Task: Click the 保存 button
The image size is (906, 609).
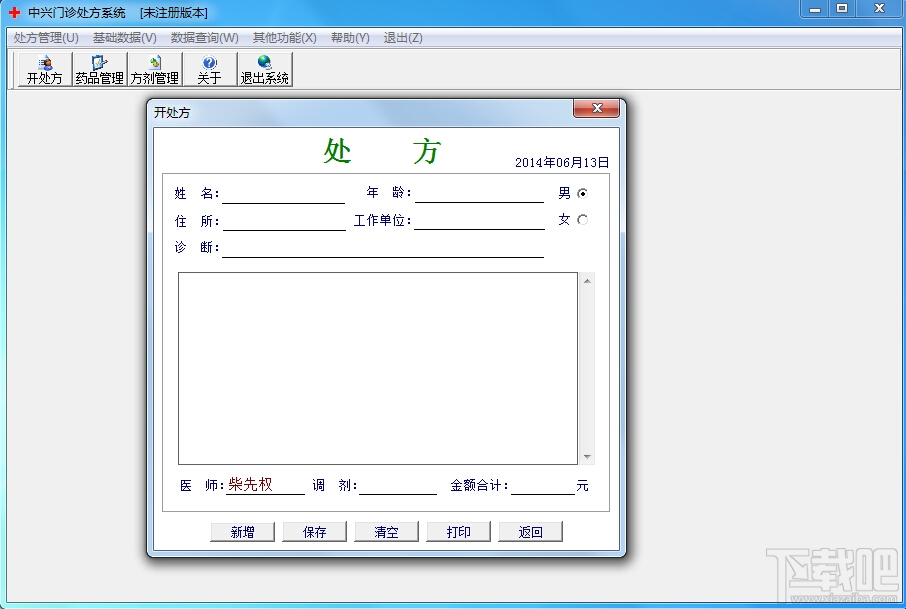Action: 314,532
